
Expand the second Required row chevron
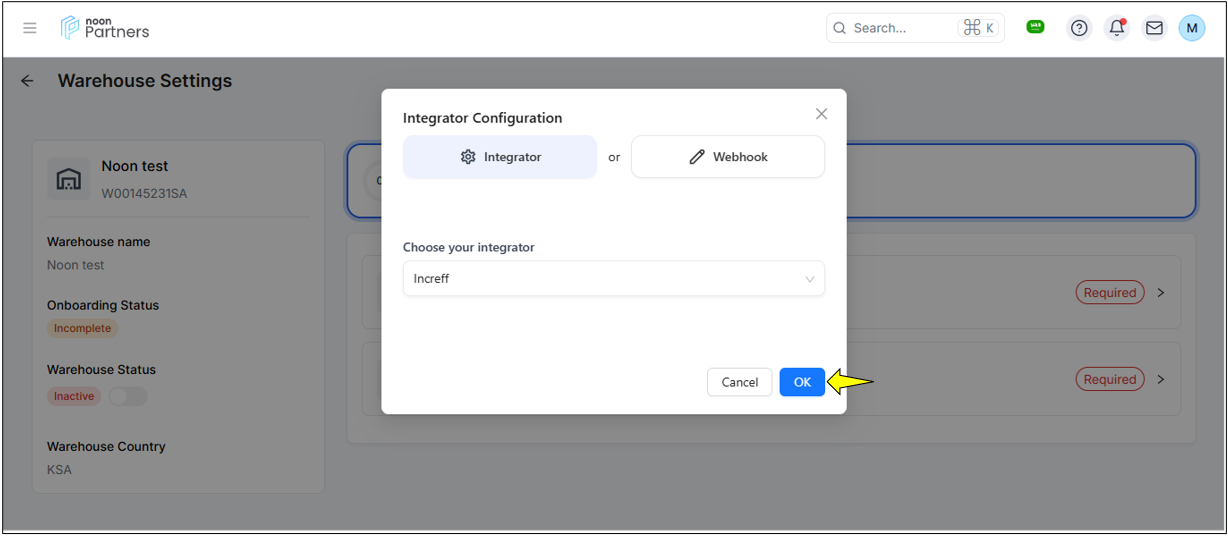coord(1161,379)
